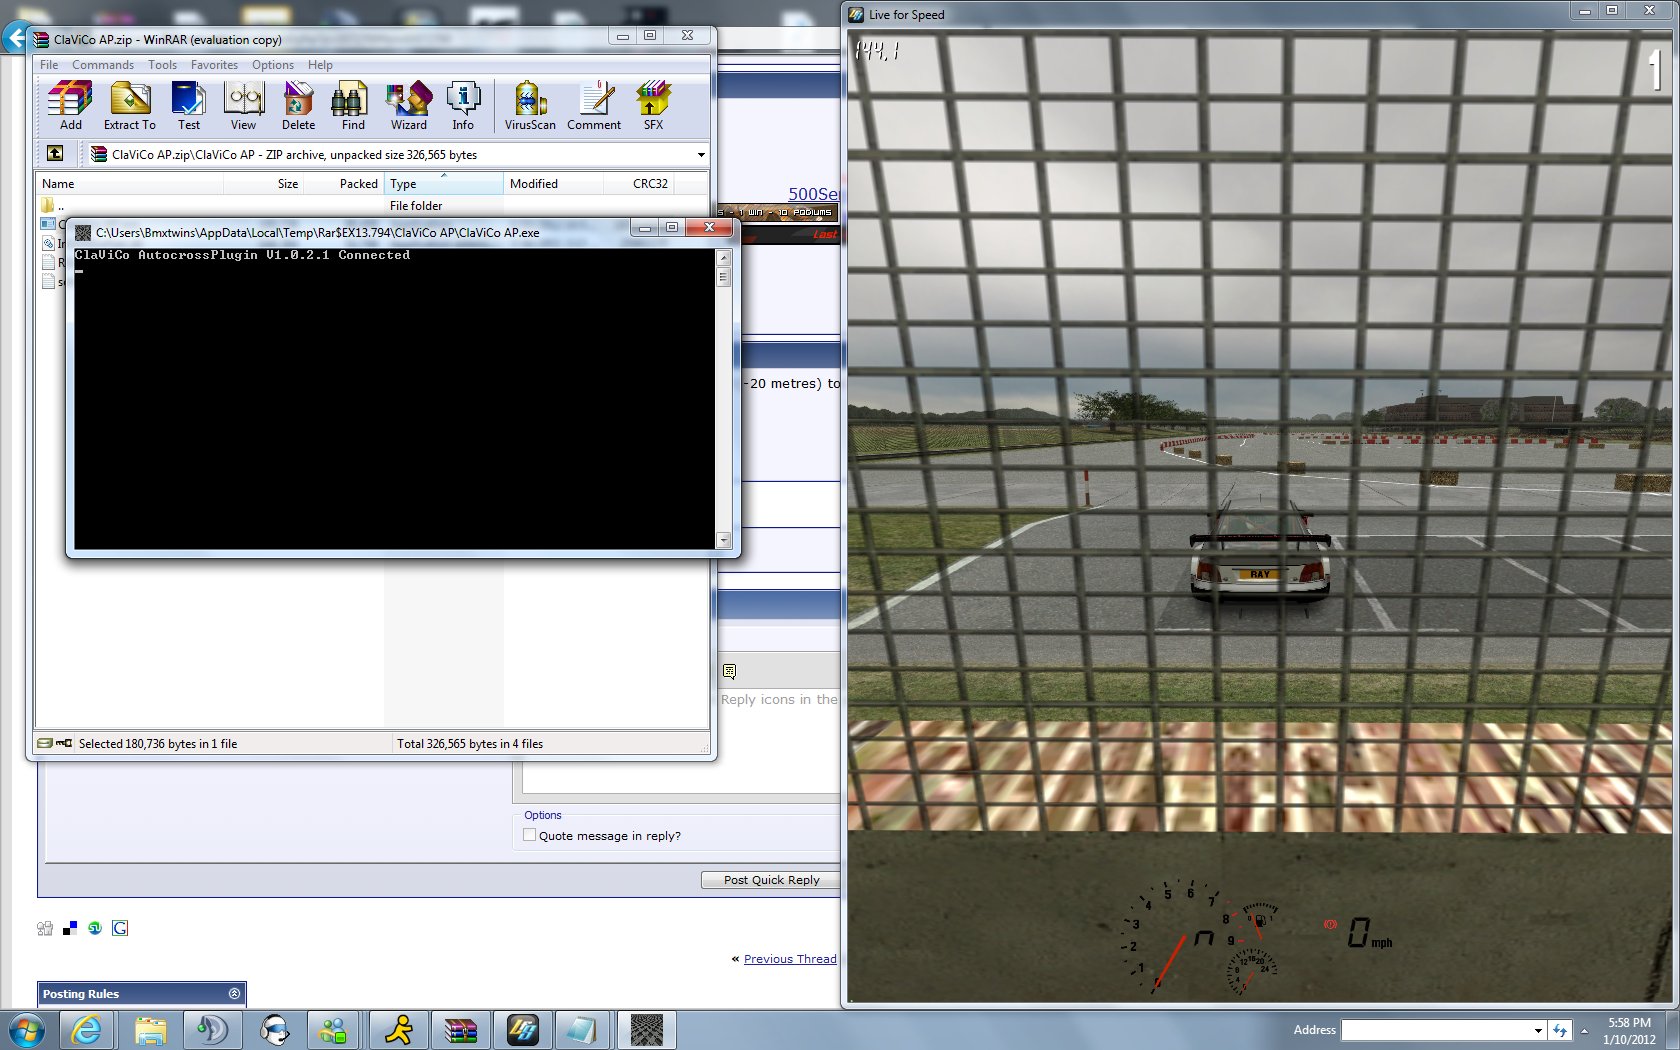Sort file list by Type column
This screenshot has height=1050, width=1680.
[x=444, y=184]
